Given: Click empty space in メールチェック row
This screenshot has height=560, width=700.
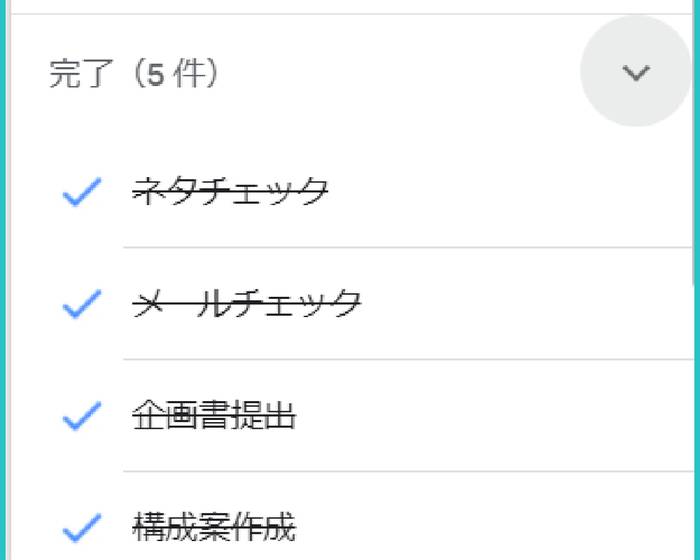Looking at the screenshot, I should click(x=527, y=303).
